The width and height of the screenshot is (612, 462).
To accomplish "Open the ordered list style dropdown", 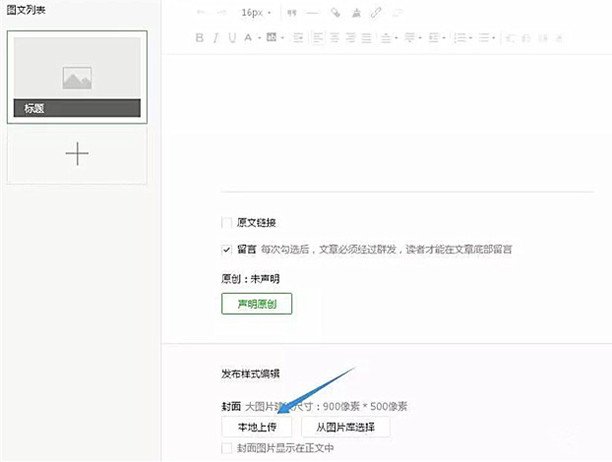I will [x=471, y=38].
